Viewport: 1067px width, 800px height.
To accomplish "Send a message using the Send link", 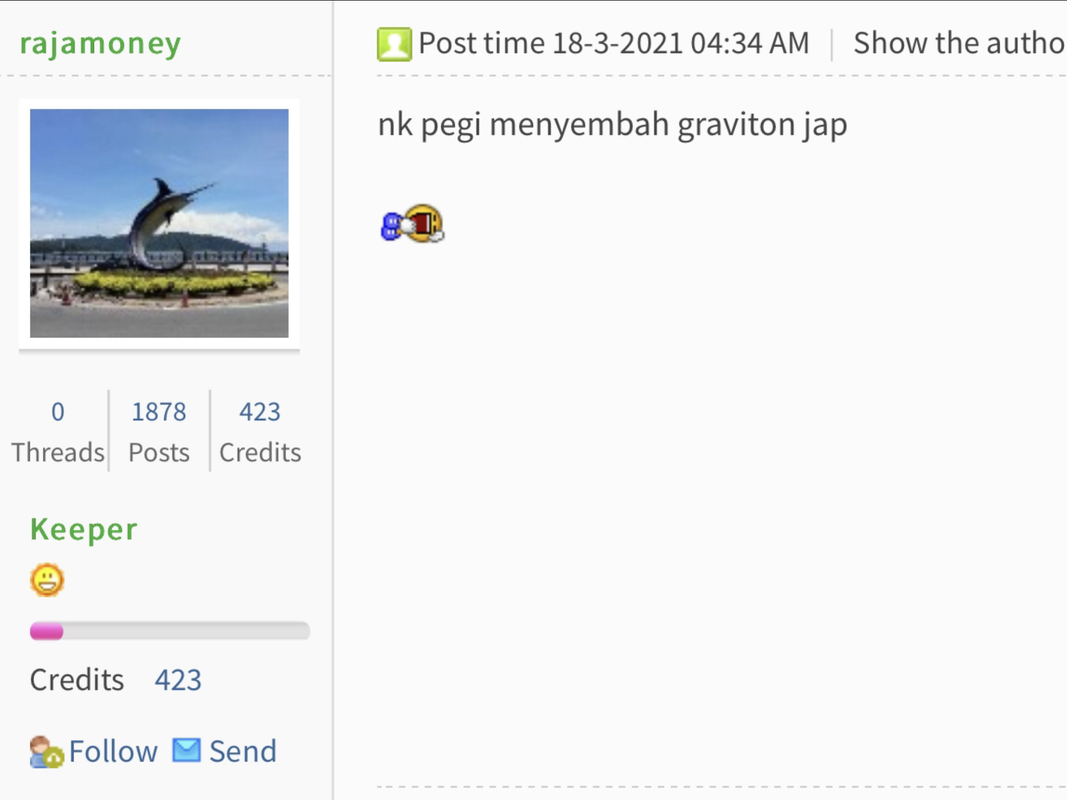I will click(242, 752).
